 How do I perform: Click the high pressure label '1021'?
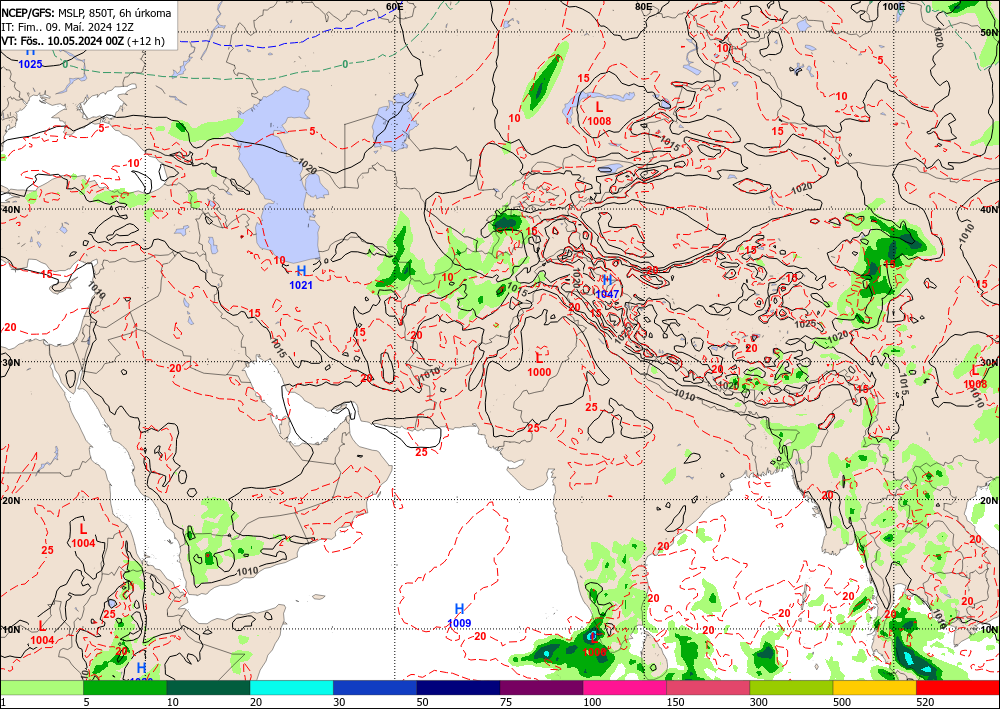tap(301, 285)
